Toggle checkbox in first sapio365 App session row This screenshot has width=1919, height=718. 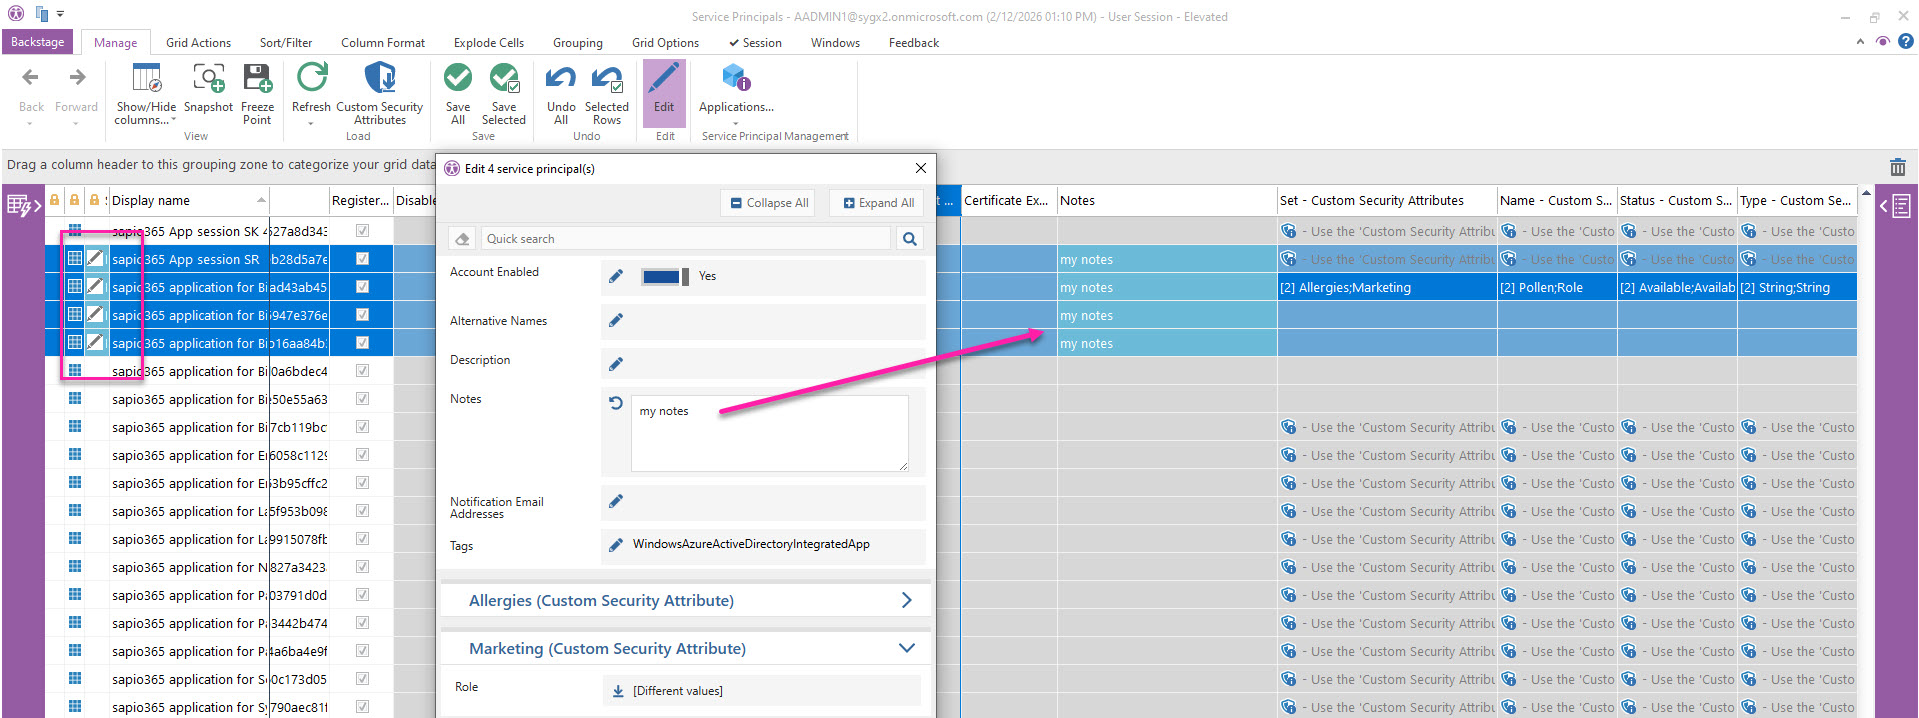(x=362, y=231)
